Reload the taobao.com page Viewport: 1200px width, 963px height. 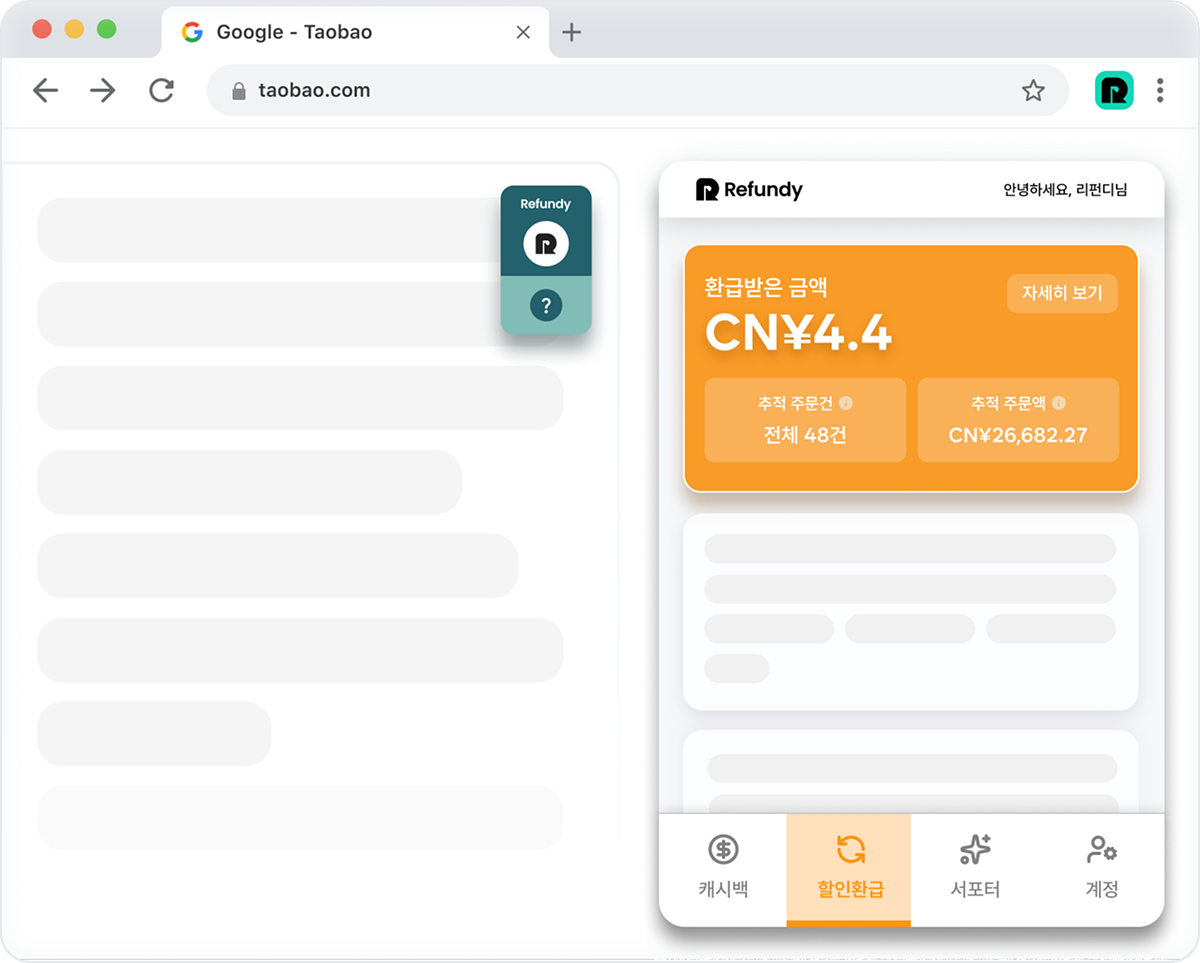161,91
